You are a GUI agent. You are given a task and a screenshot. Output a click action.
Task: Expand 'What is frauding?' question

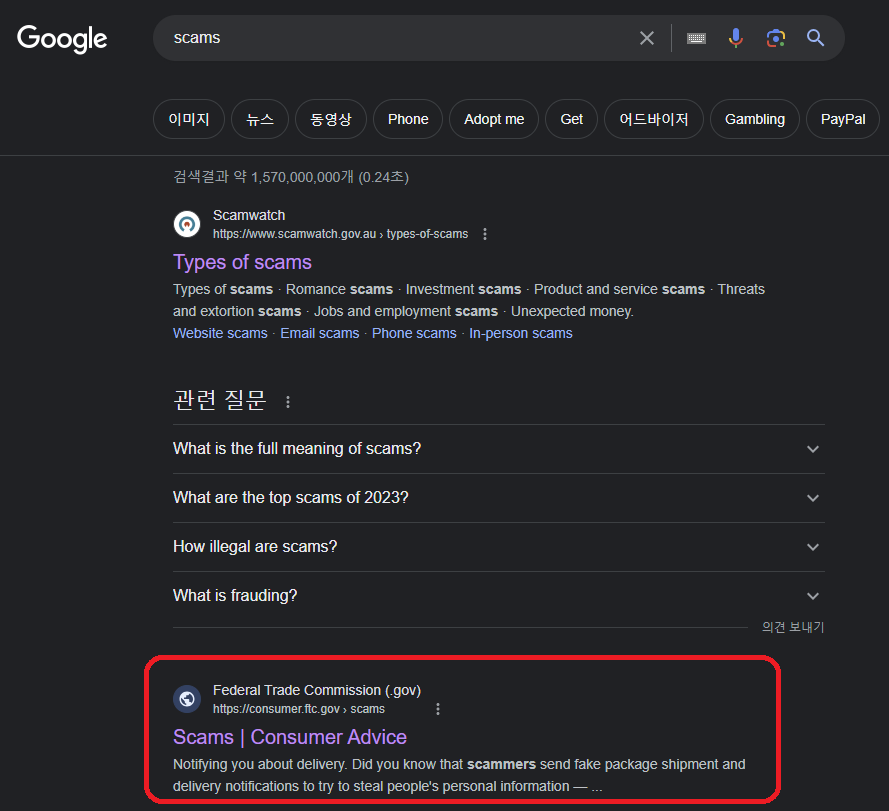[498, 595]
